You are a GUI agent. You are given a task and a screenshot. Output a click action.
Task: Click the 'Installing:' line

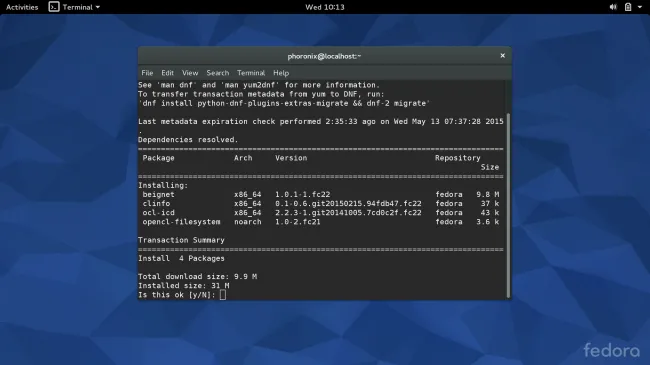(163, 185)
